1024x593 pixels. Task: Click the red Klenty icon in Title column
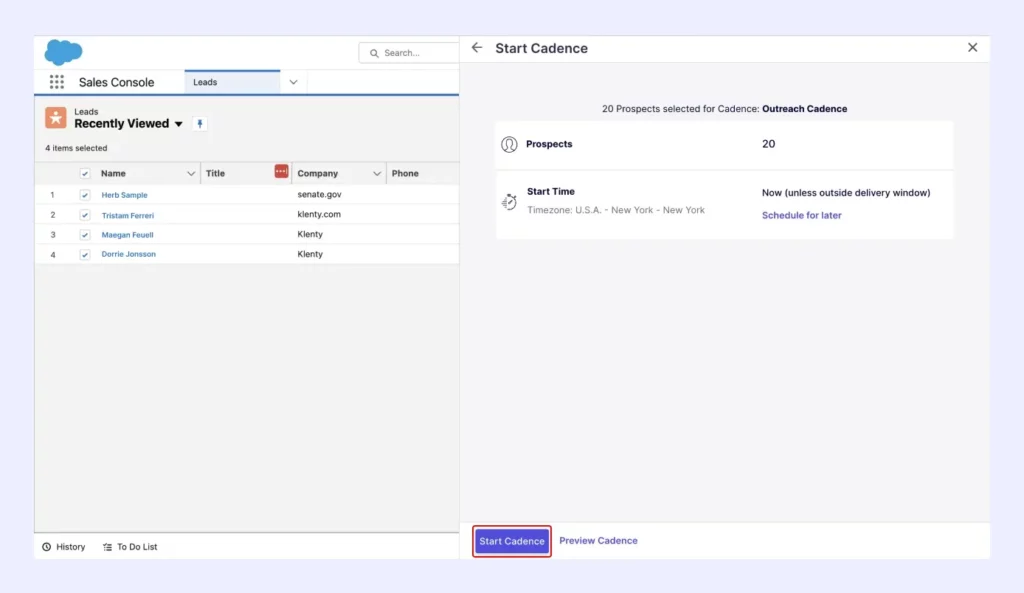click(281, 171)
